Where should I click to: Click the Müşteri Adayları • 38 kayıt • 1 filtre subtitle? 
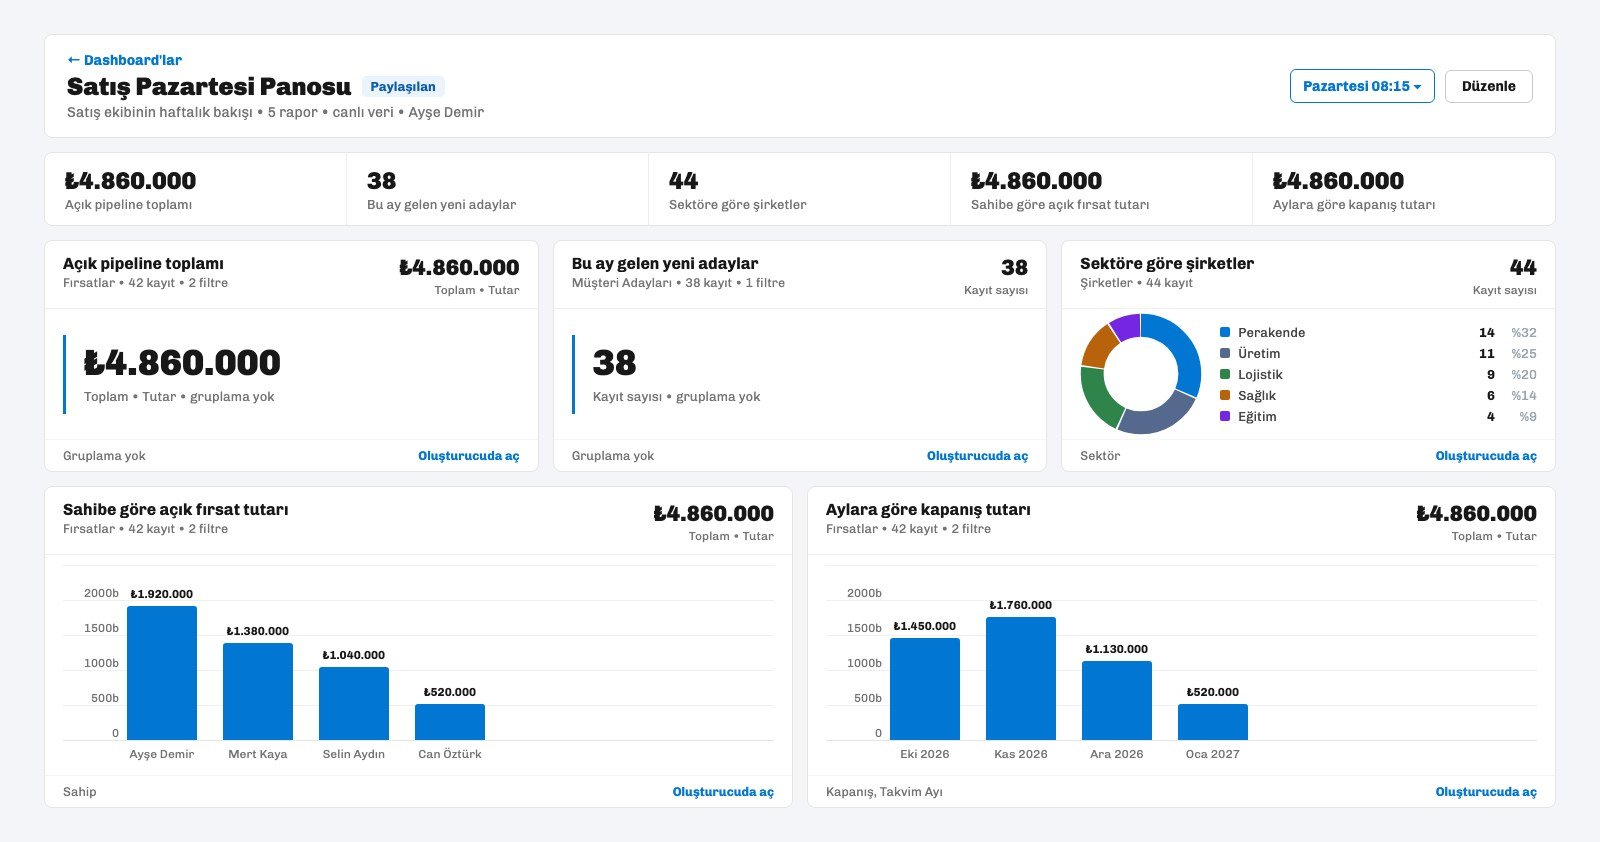click(678, 283)
